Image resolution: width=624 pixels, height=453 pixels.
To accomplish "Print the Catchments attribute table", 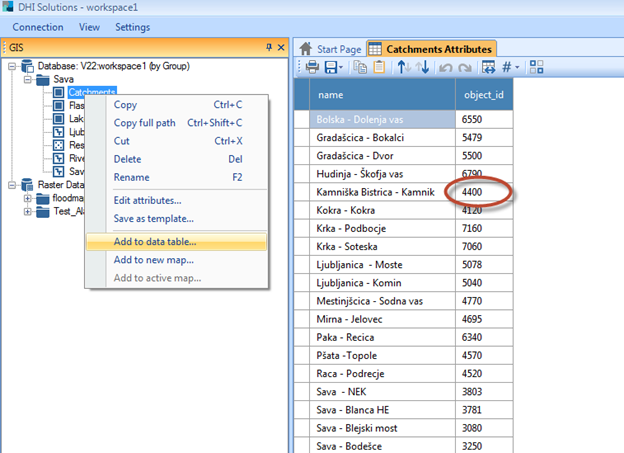I will 312,67.
